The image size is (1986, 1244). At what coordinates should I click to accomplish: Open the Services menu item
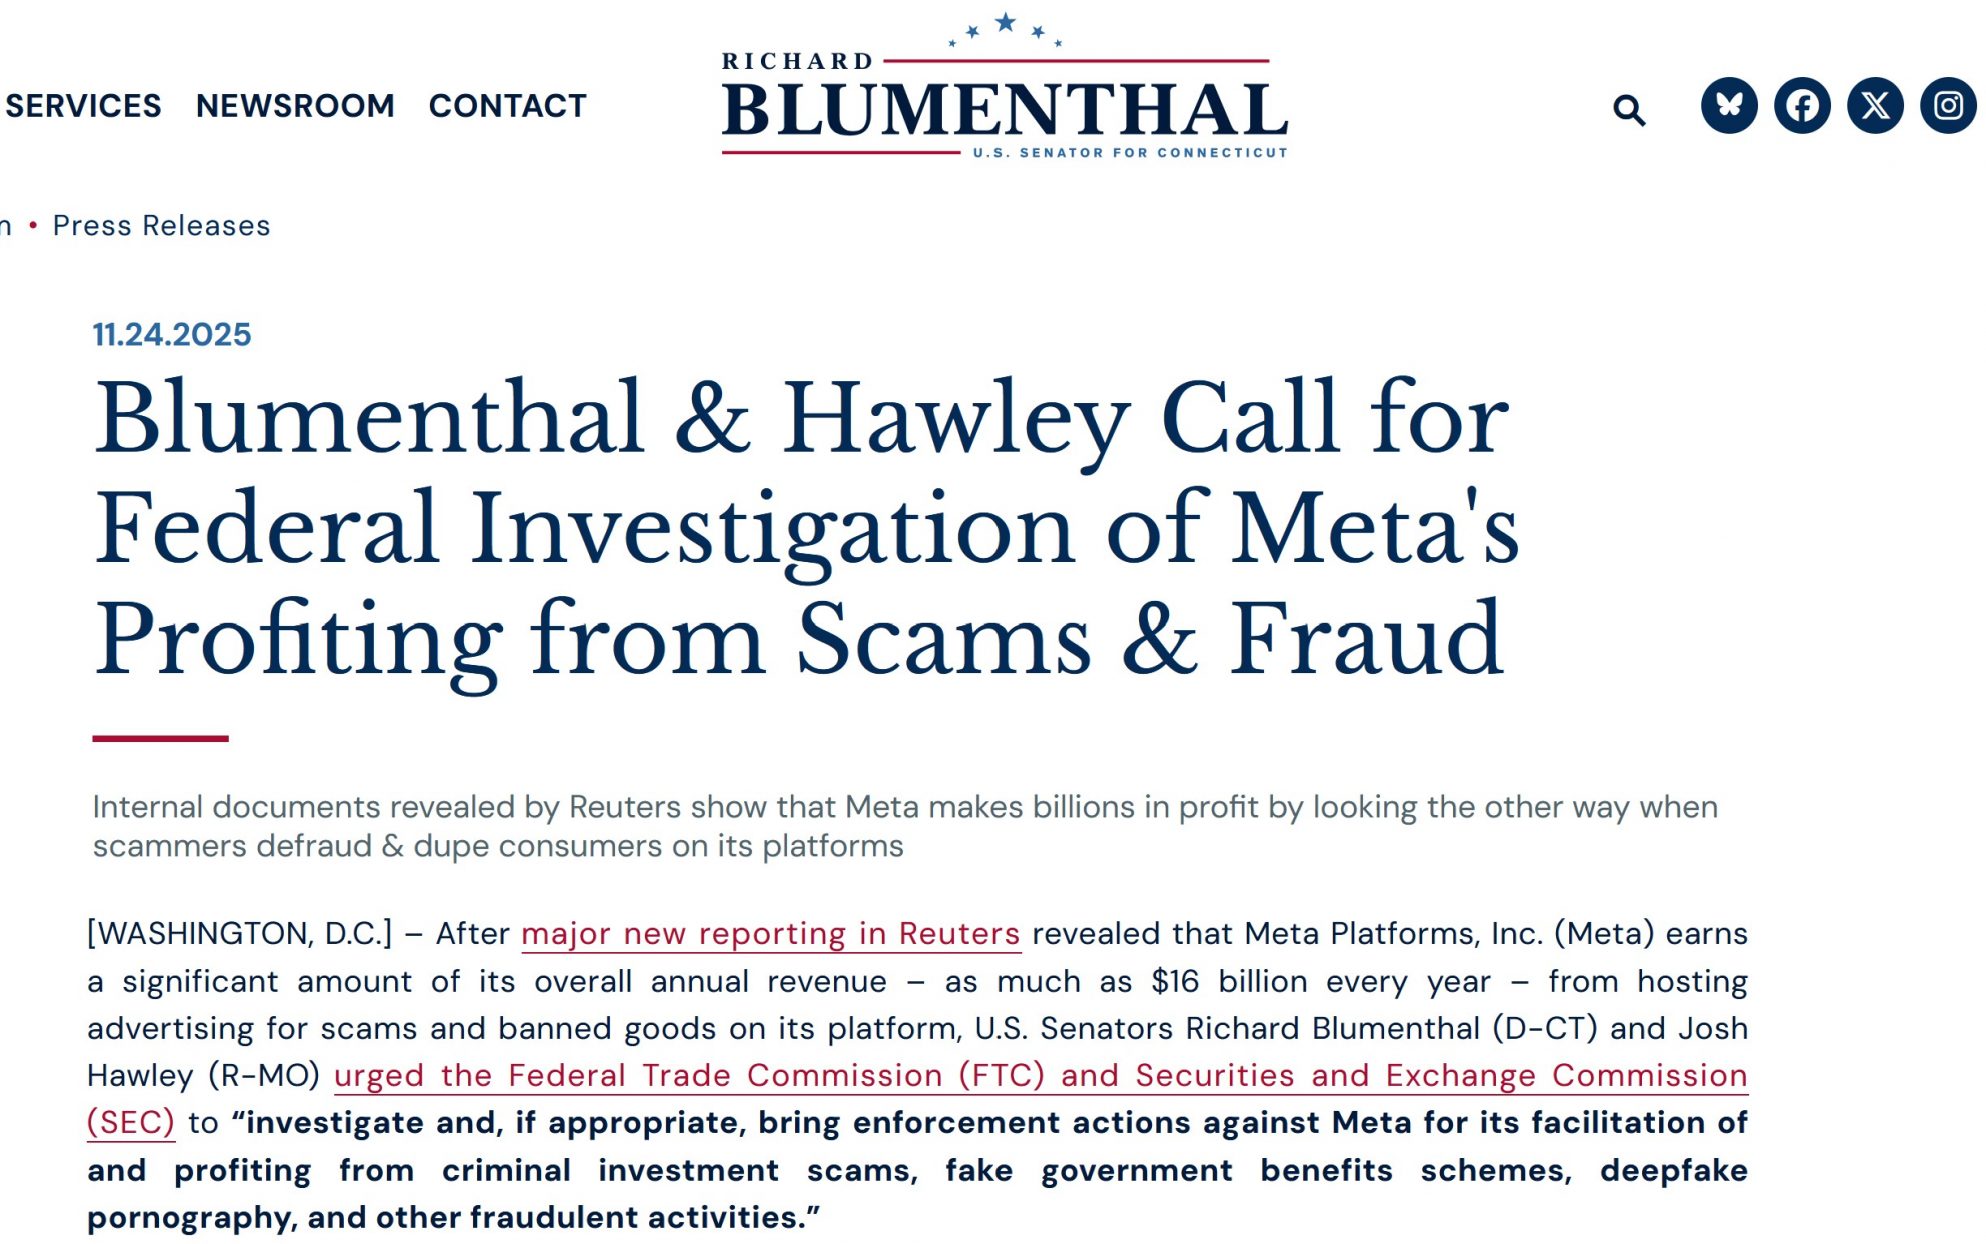pos(83,106)
